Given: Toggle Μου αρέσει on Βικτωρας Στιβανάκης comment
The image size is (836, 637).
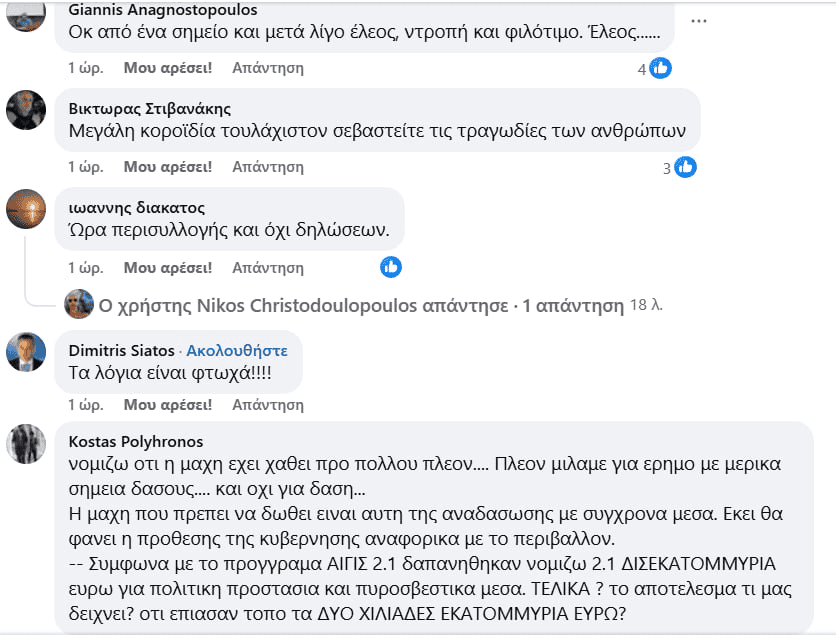Looking at the screenshot, I should 168,167.
